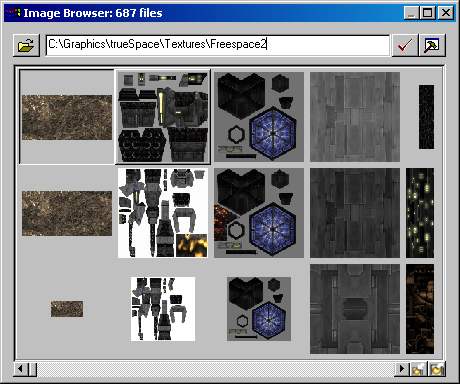Image resolution: width=460 pixels, height=384 pixels.
Task: Click the Image Browser title bar icon
Action: 14,13
